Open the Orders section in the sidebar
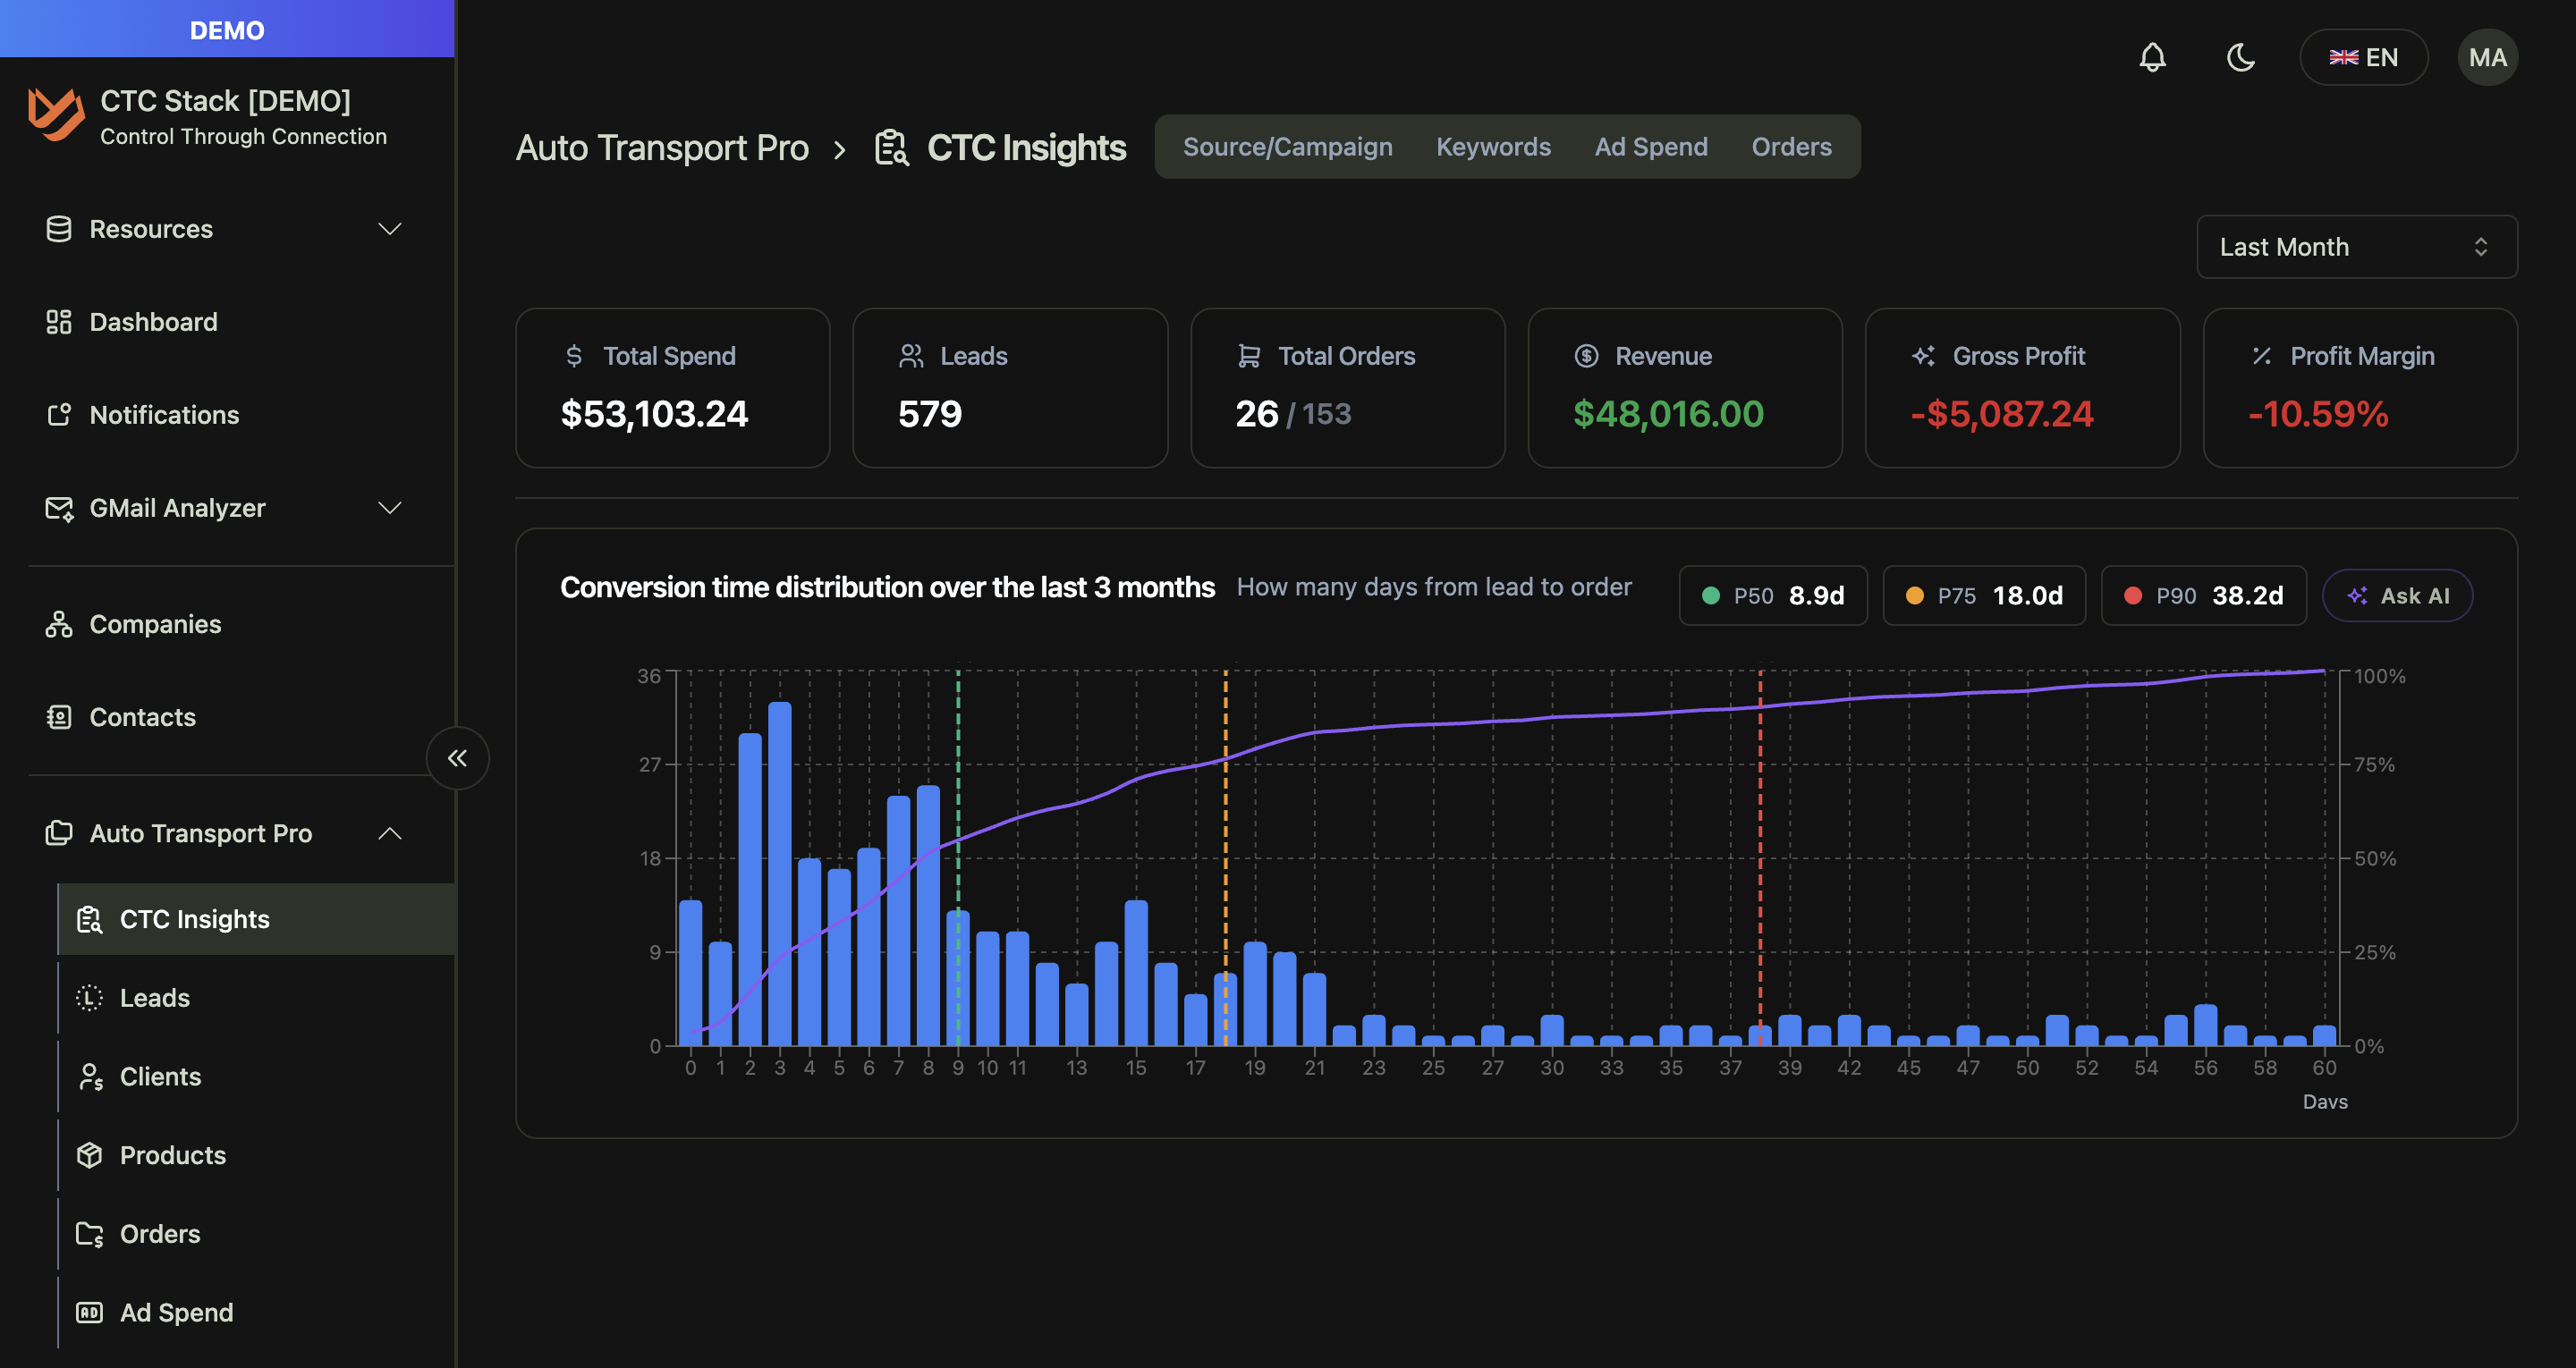Image resolution: width=2576 pixels, height=1368 pixels. click(x=160, y=1233)
